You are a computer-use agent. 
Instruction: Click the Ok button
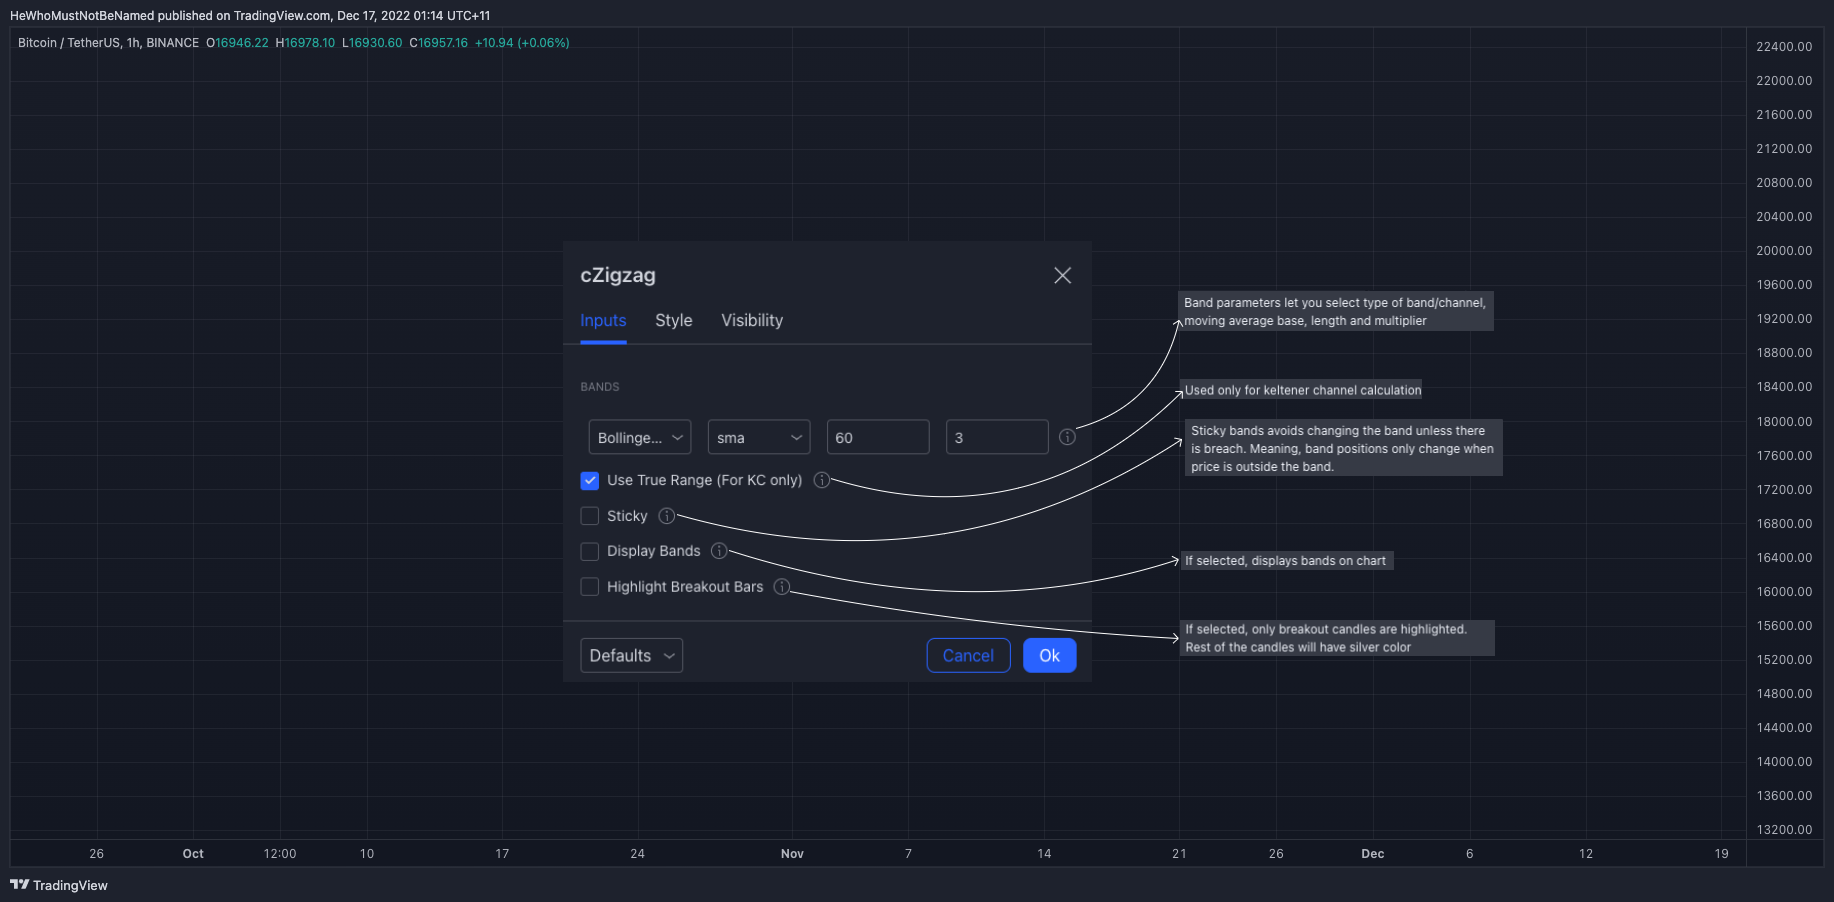pyautogui.click(x=1049, y=655)
